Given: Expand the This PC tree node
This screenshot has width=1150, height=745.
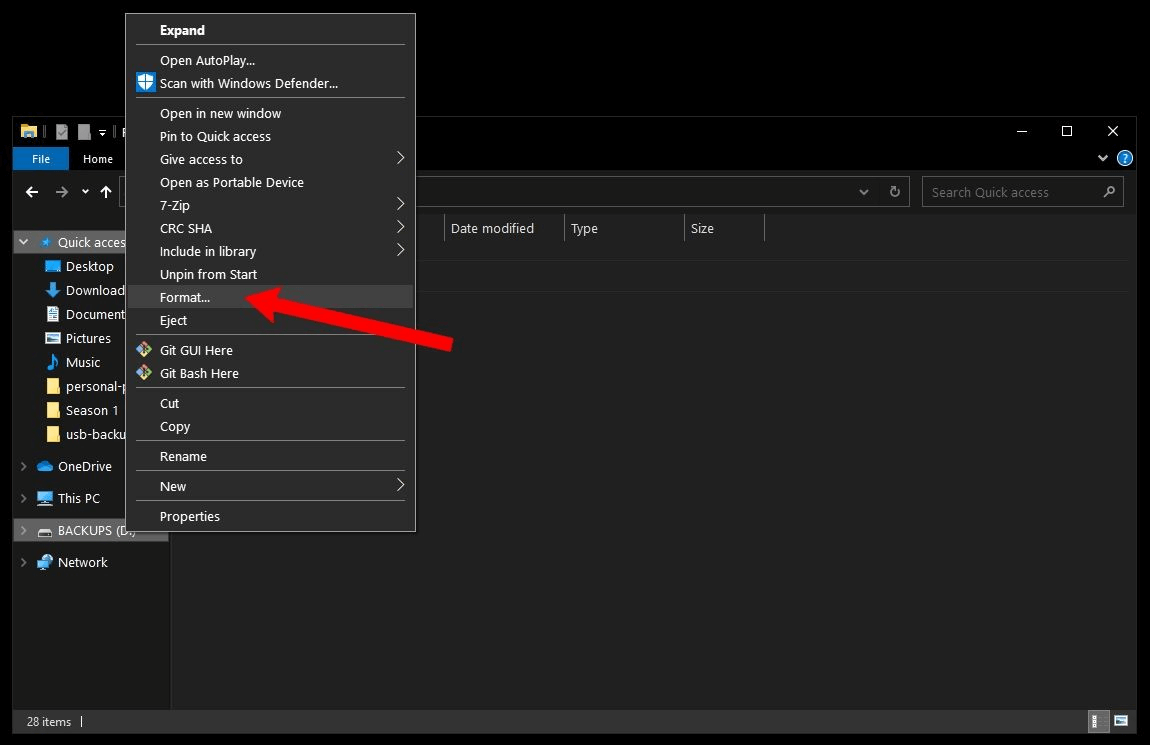Looking at the screenshot, I should tap(24, 498).
